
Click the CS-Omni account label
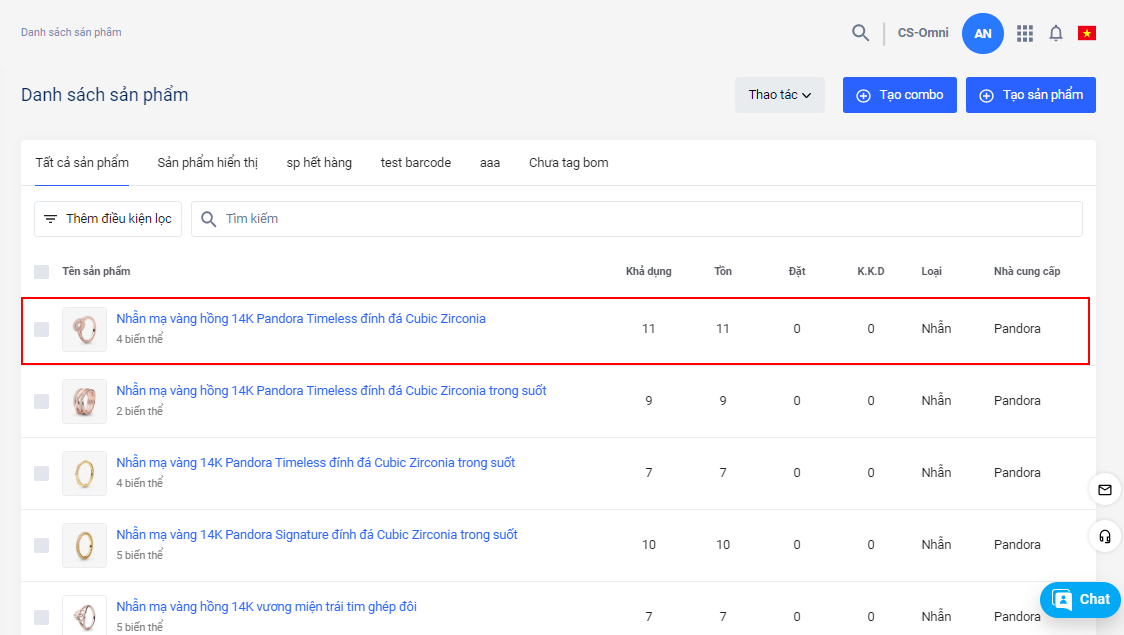923,33
